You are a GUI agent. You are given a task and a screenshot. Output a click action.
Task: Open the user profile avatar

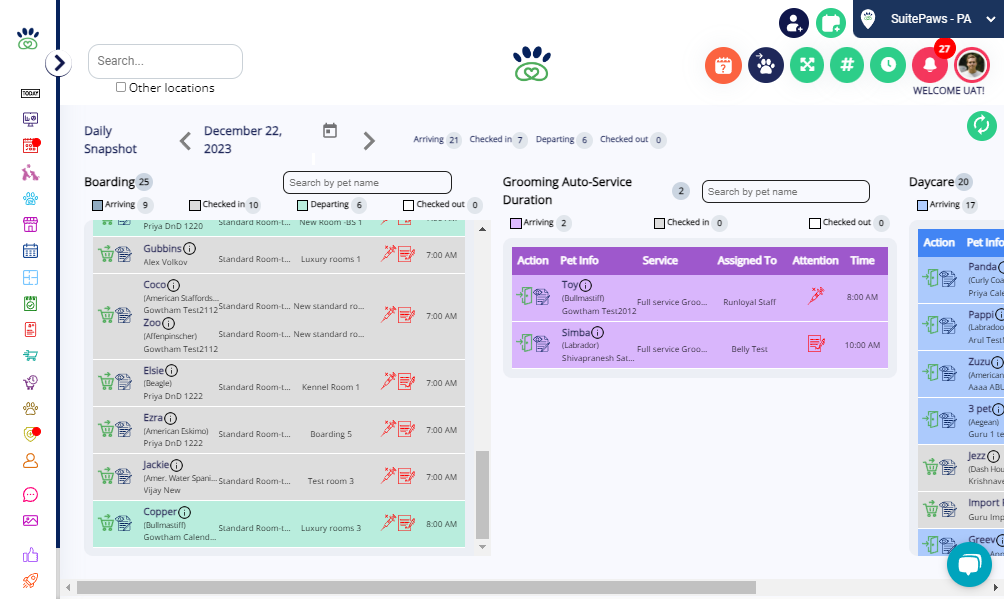coord(972,65)
